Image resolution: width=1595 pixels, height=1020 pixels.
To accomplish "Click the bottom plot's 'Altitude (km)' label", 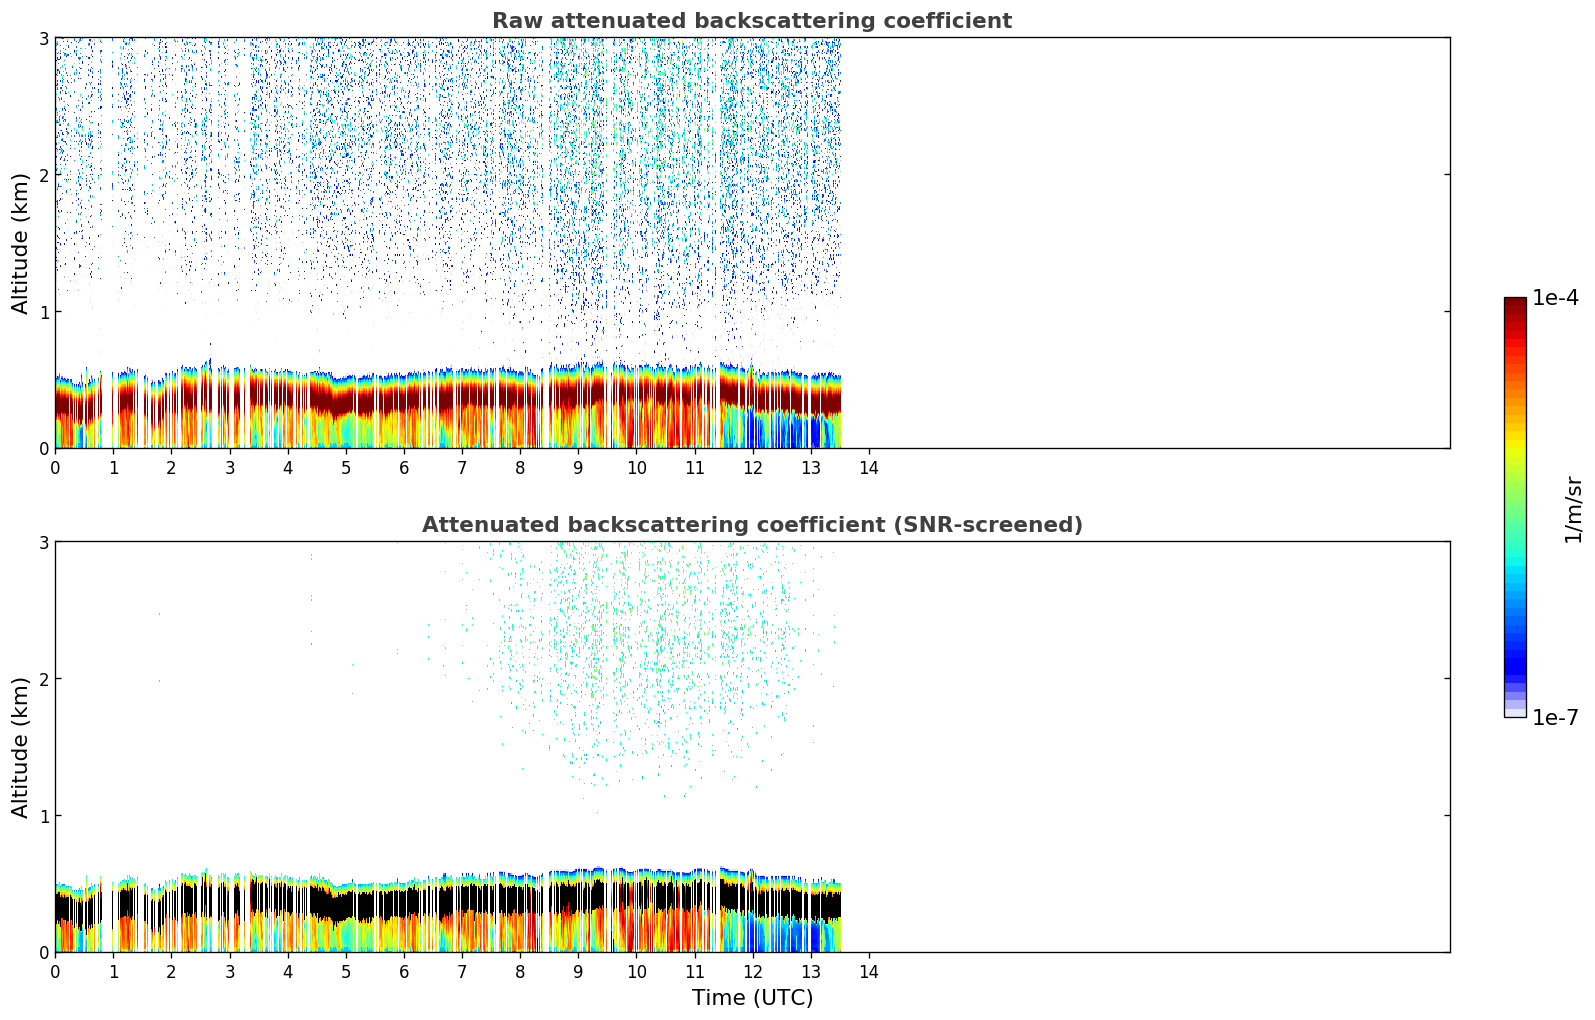I will (21, 747).
